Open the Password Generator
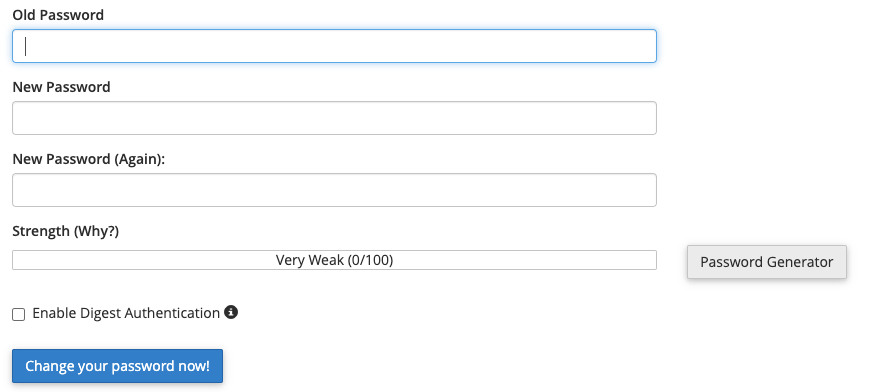870x392 pixels. [767, 262]
